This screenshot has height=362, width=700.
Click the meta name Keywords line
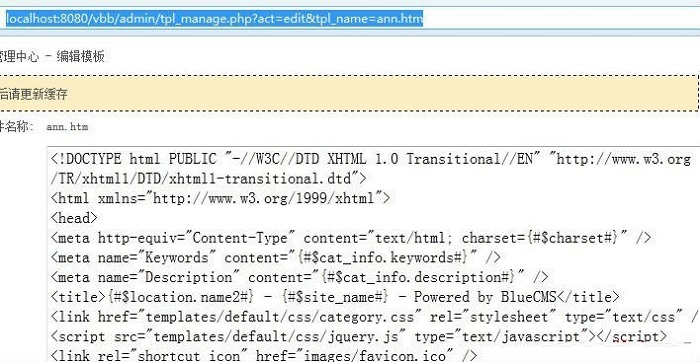click(x=275, y=258)
